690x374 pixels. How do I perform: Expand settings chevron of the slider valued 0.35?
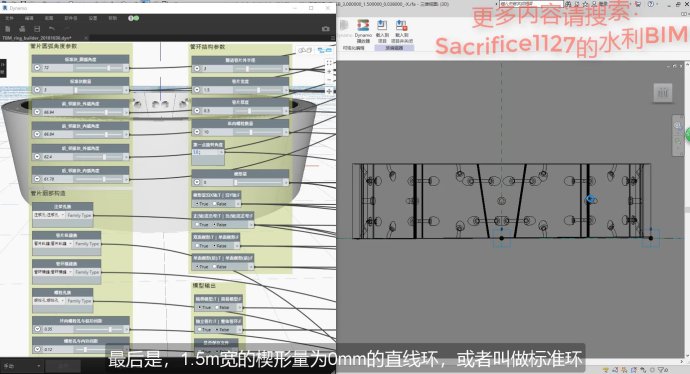point(37,329)
